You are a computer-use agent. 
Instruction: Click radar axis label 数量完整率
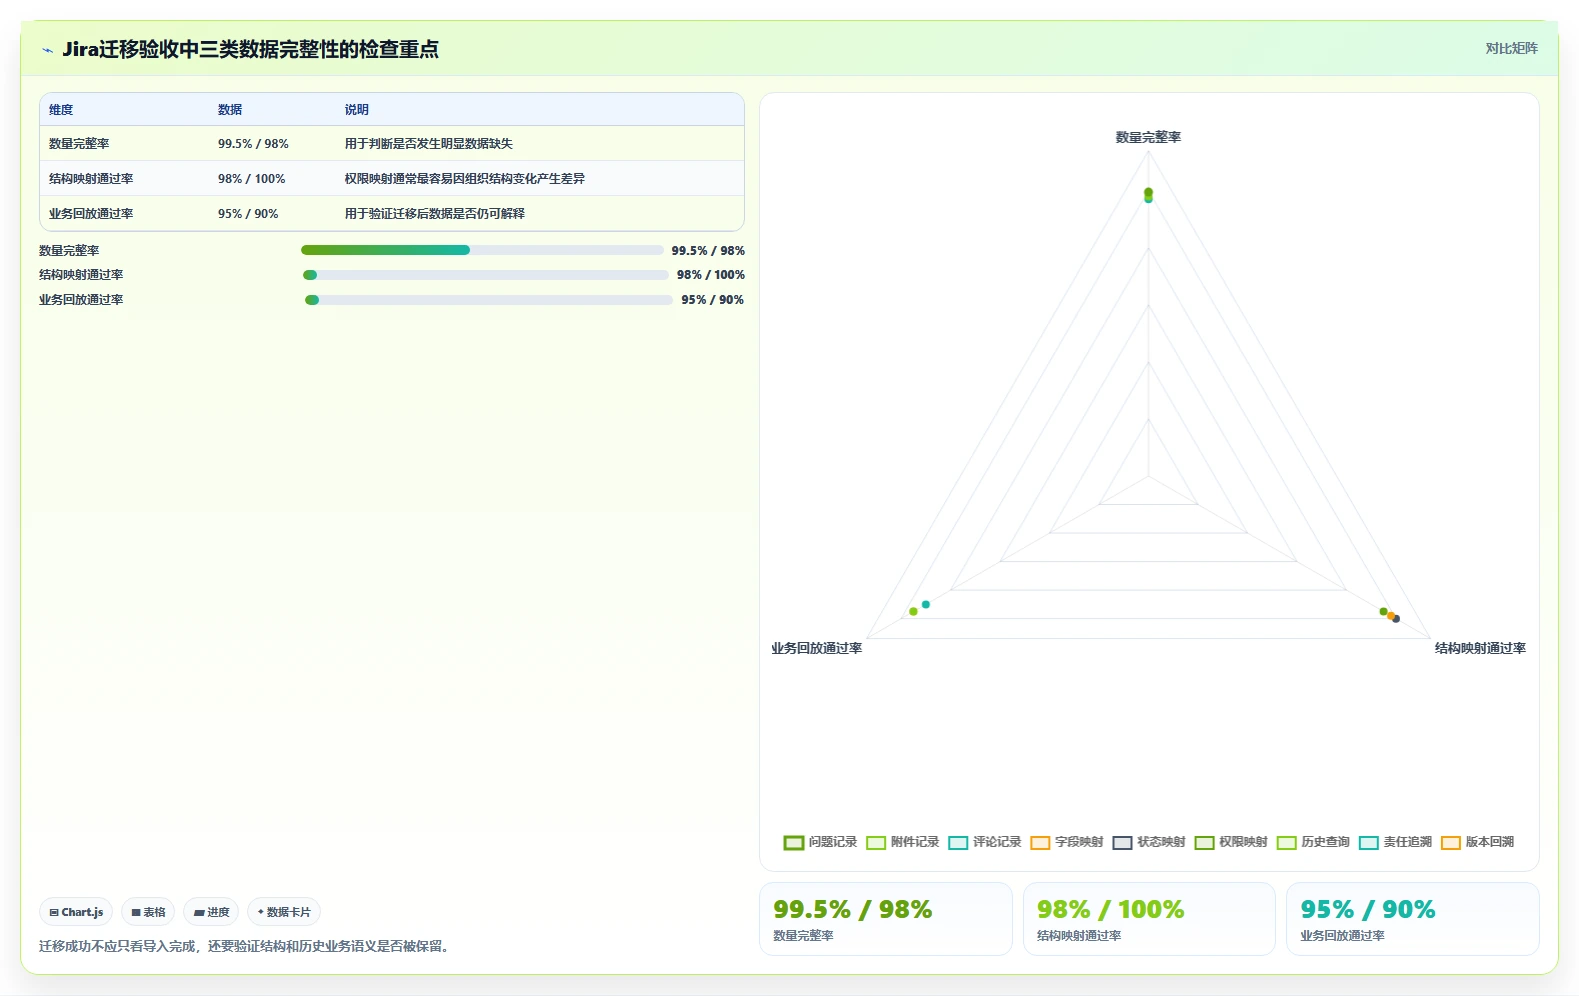tap(1148, 138)
